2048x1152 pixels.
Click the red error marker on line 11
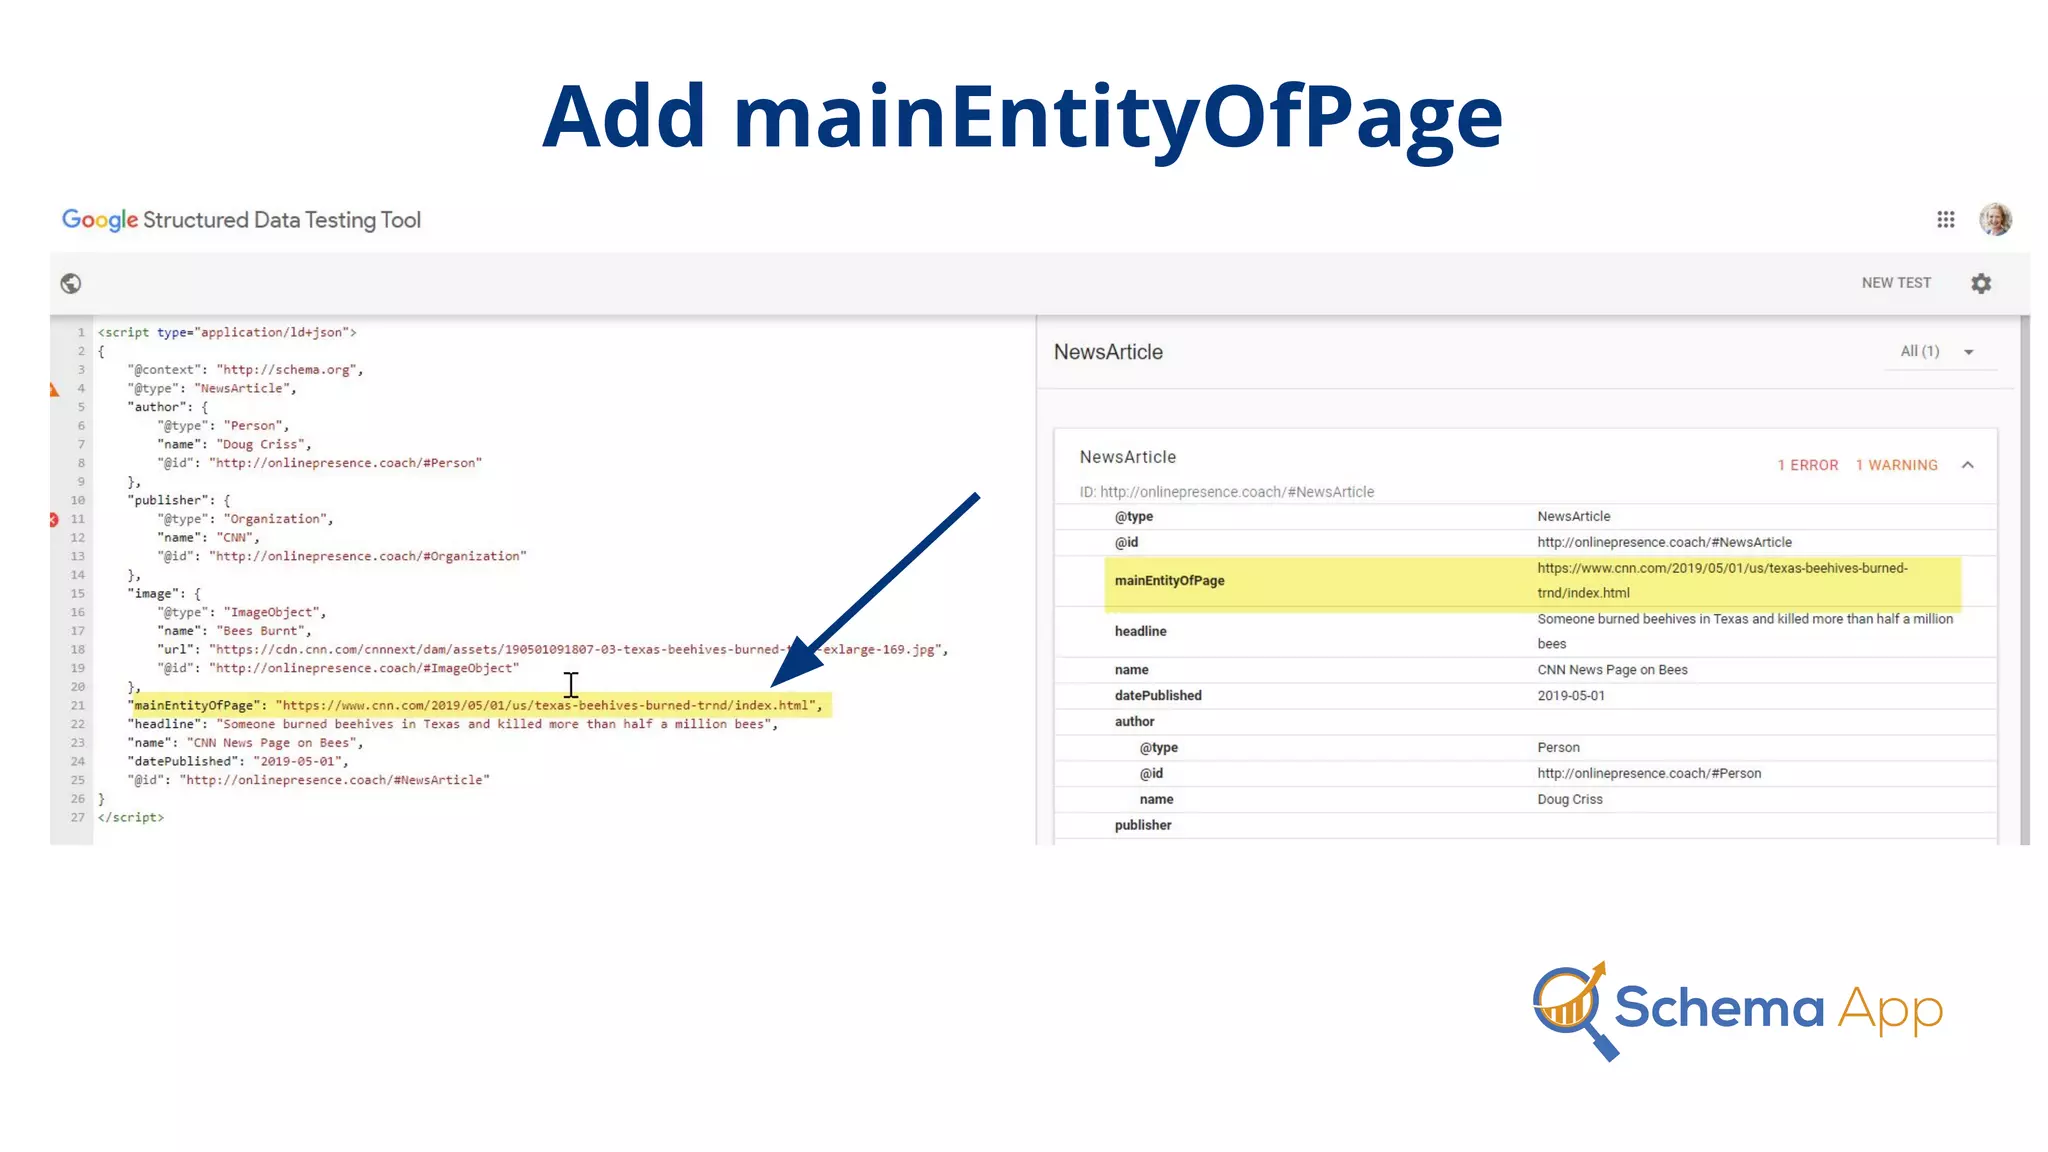pyautogui.click(x=54, y=519)
